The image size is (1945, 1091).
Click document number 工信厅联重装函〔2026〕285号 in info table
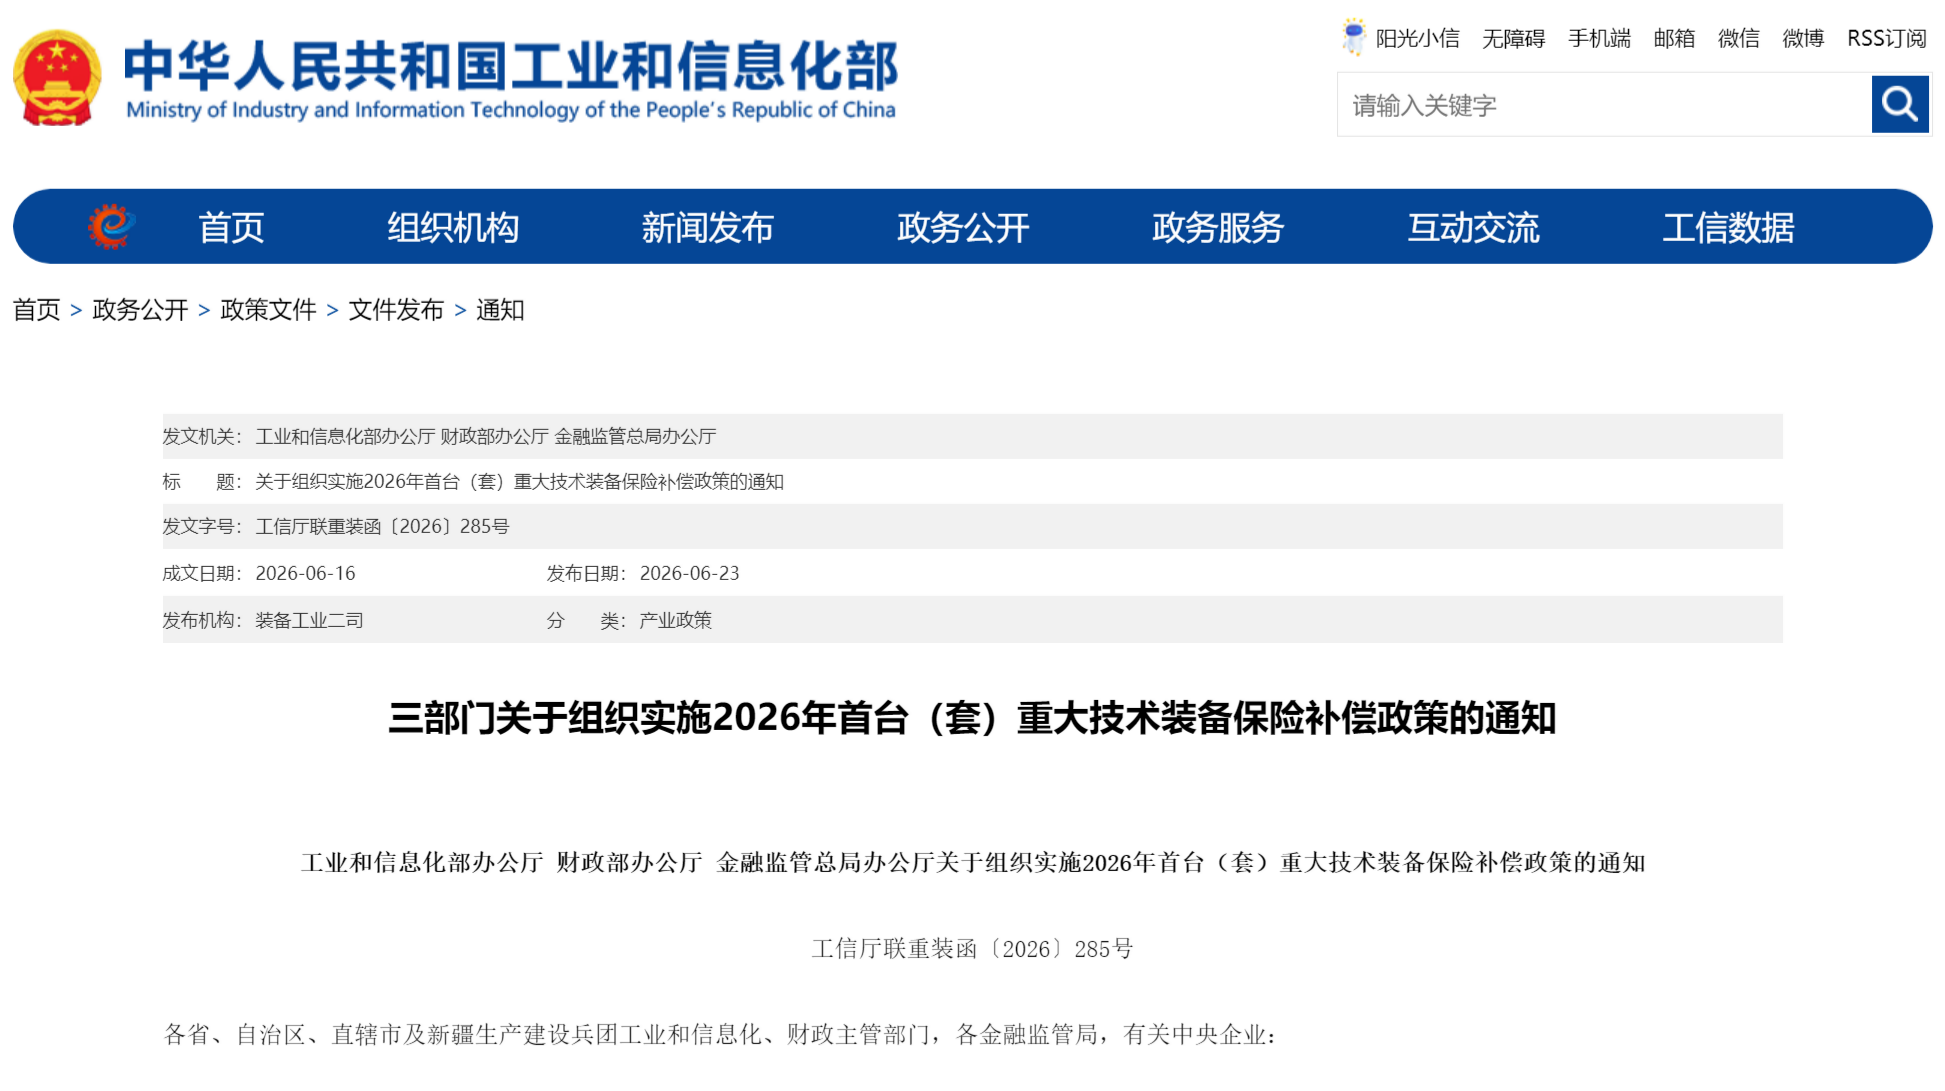382,526
